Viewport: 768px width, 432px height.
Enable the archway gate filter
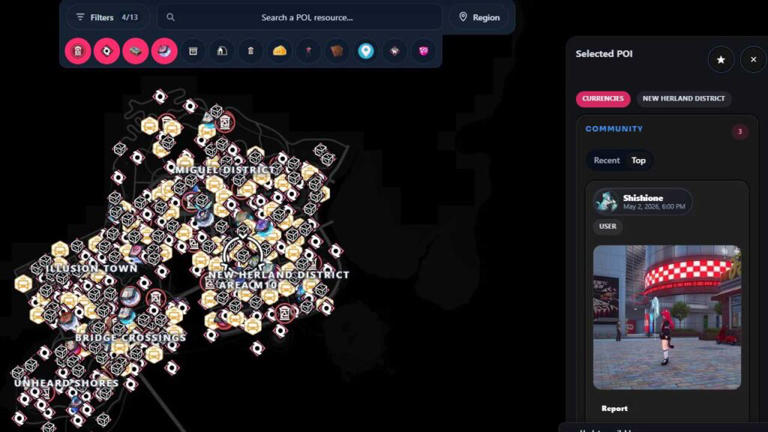pyautogui.click(x=222, y=51)
